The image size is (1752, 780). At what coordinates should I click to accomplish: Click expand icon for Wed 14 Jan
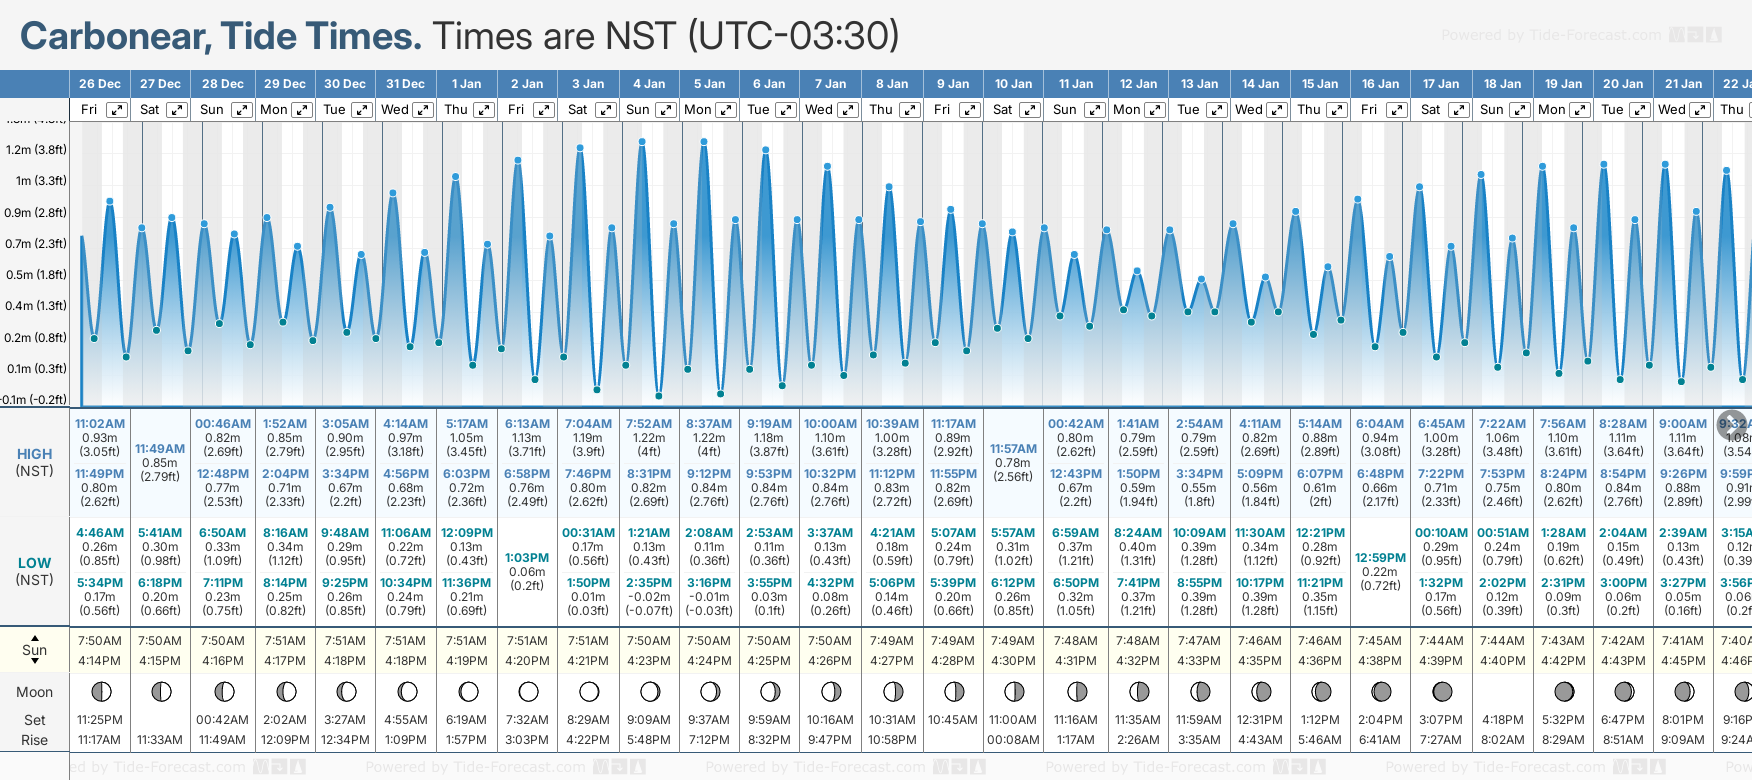1277,110
